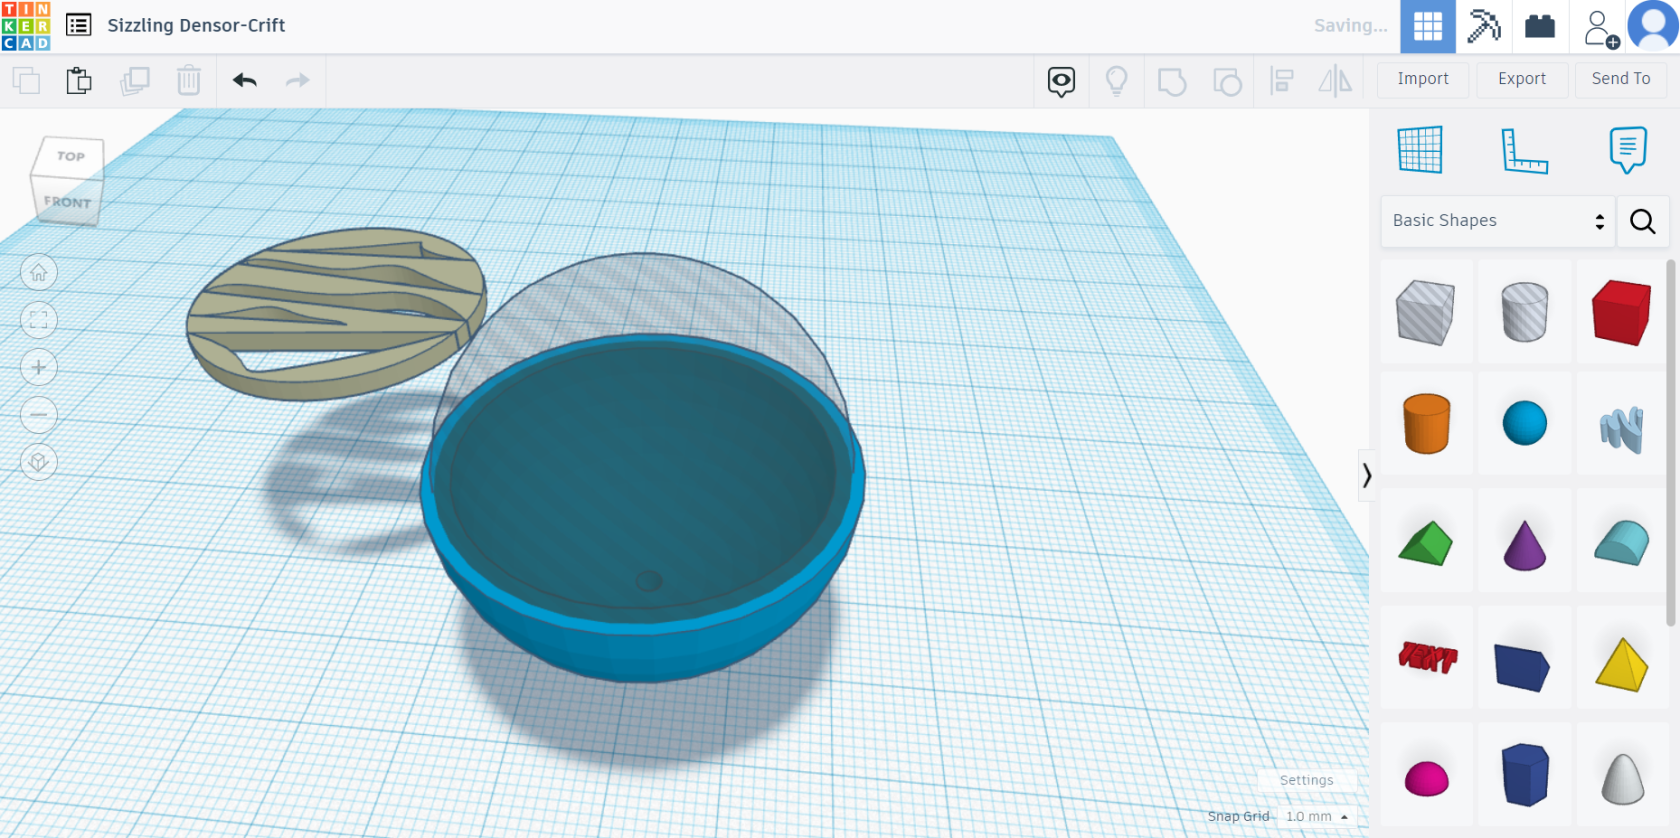This screenshot has width=1680, height=838.
Task: Pick the red Box shape
Action: tap(1622, 312)
